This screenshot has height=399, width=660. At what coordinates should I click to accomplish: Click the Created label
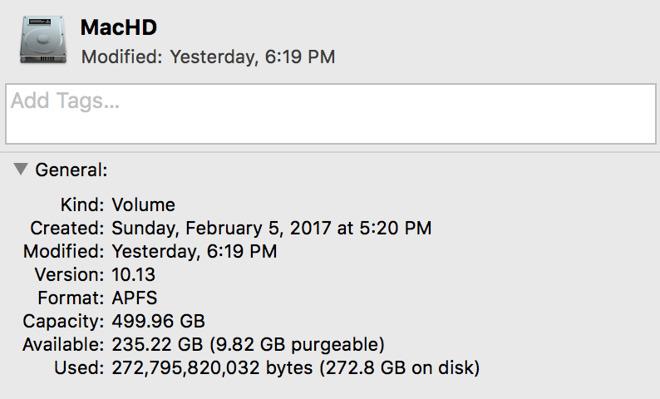pos(67,228)
